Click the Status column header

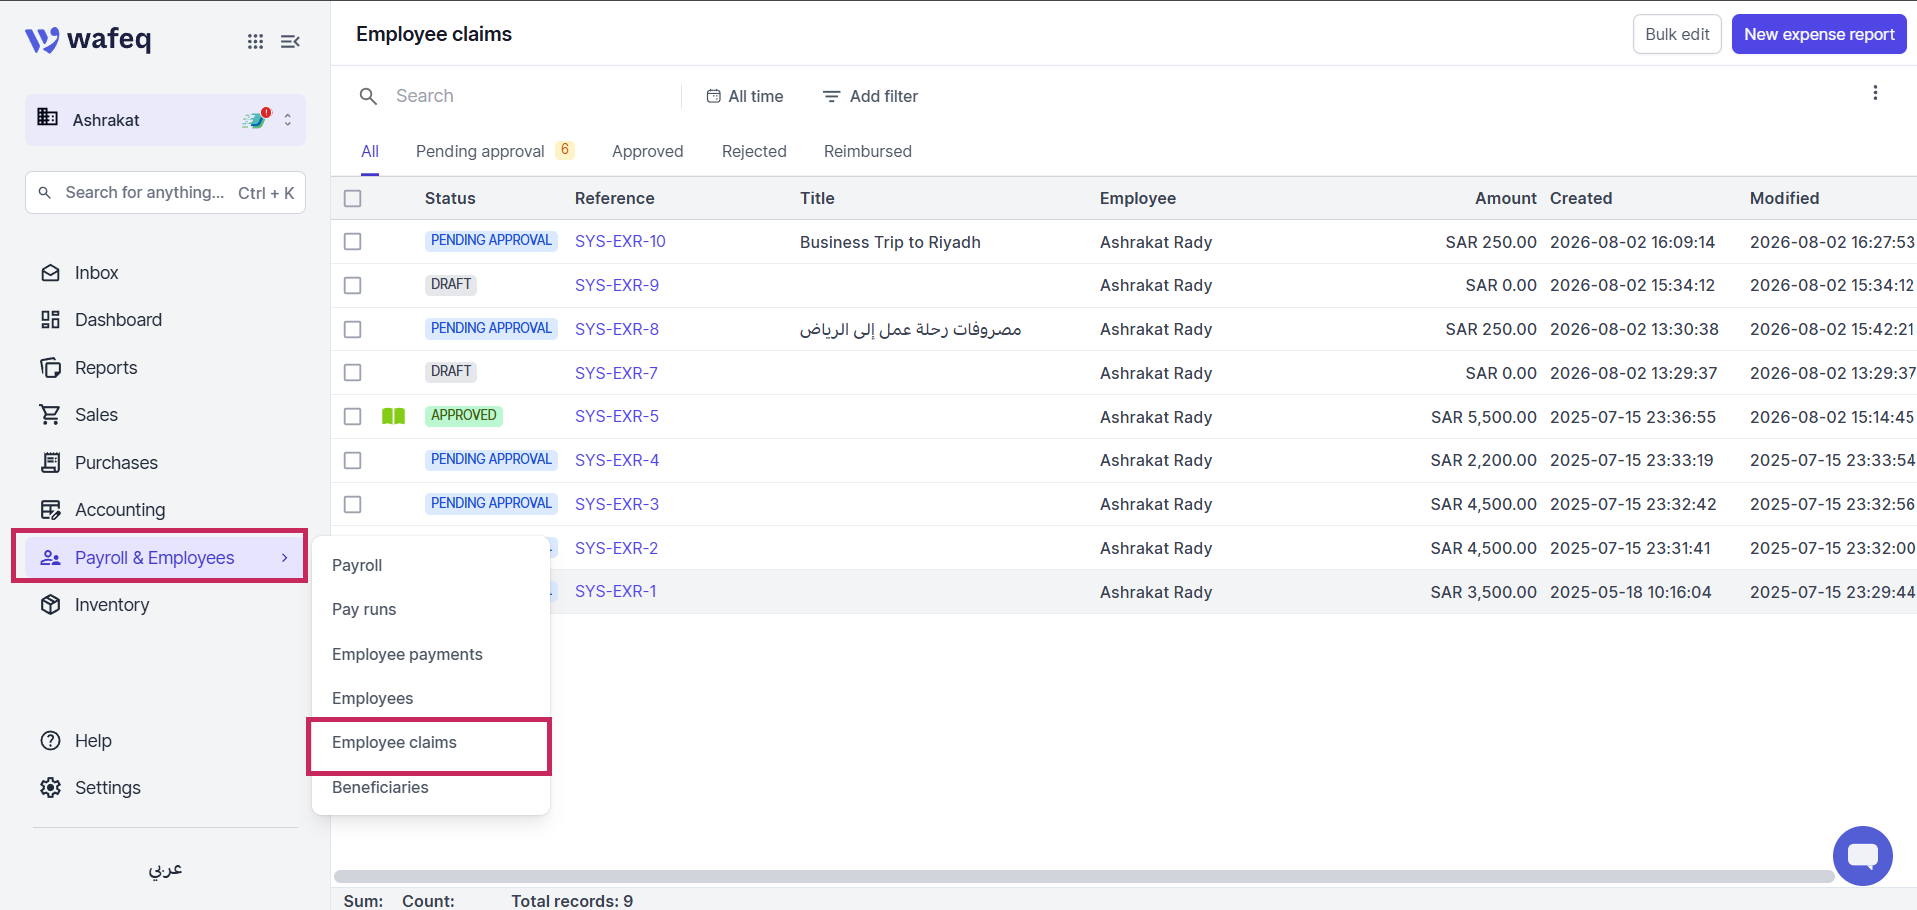450,198
